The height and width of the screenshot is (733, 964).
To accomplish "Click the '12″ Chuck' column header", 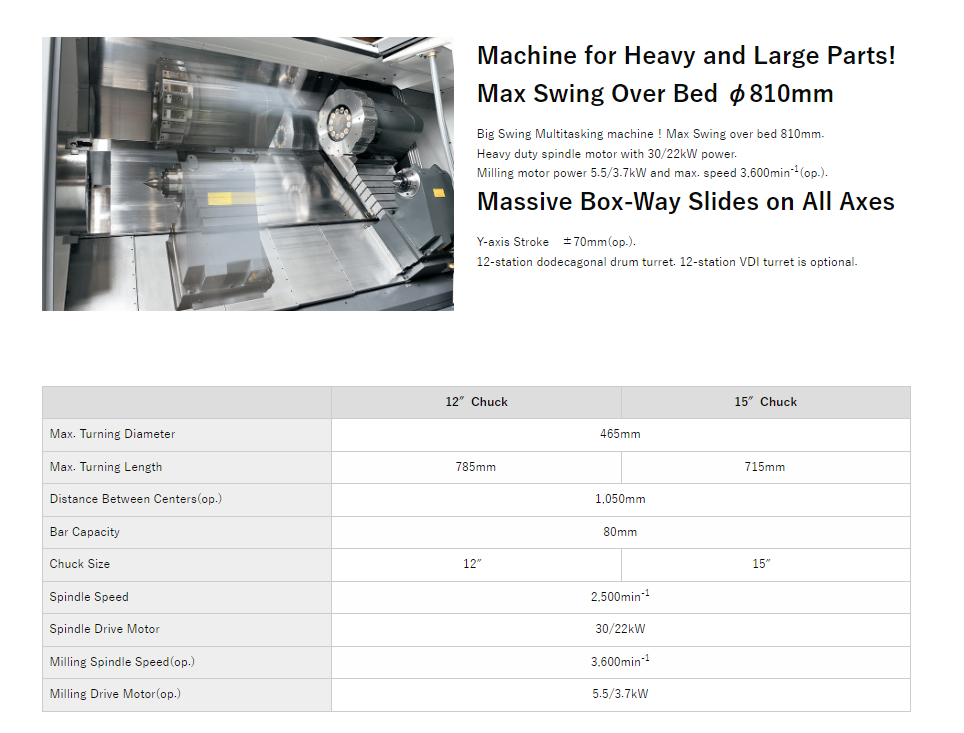I will (x=476, y=402).
